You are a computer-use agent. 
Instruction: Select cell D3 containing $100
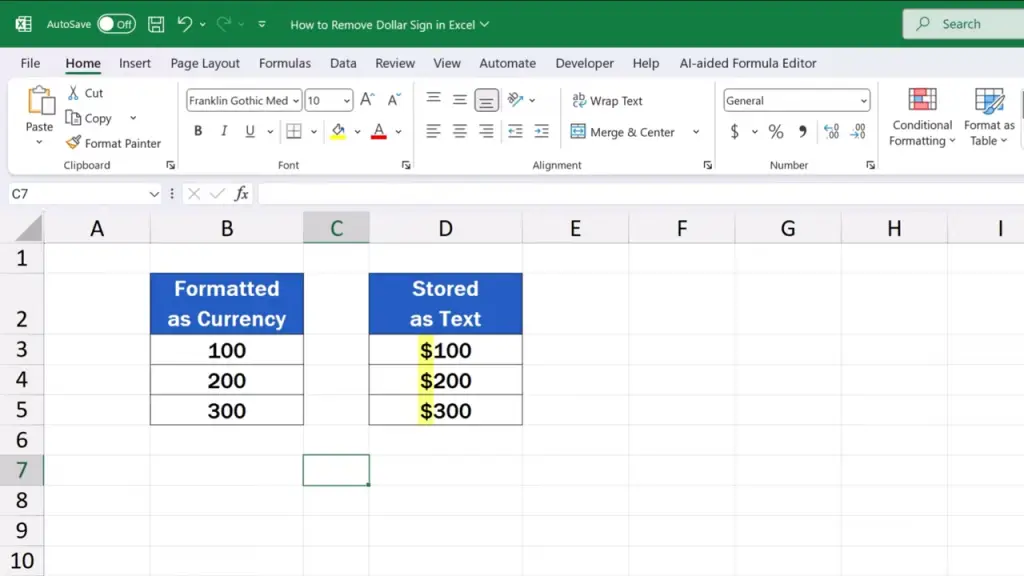point(445,350)
